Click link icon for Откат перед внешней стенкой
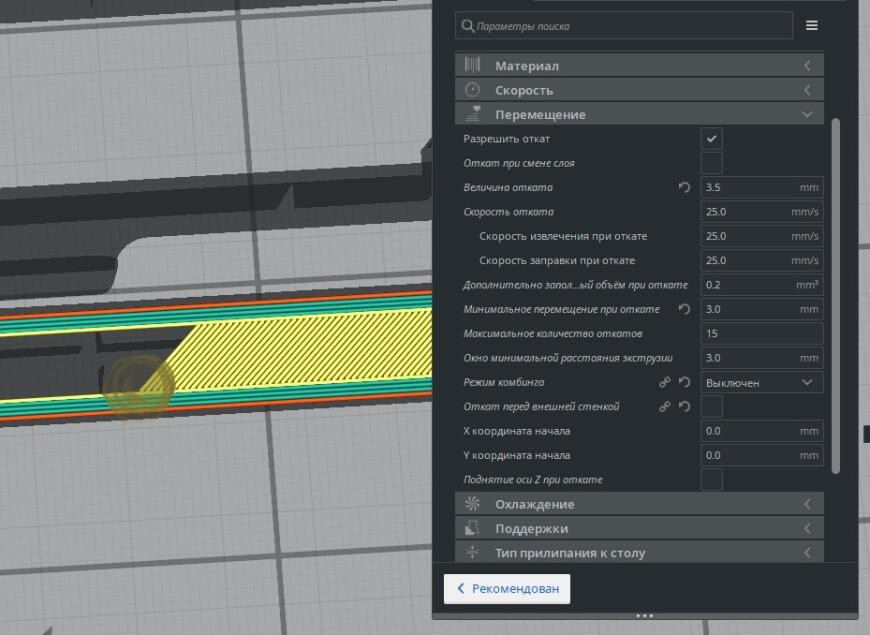This screenshot has width=870, height=635. click(x=665, y=407)
